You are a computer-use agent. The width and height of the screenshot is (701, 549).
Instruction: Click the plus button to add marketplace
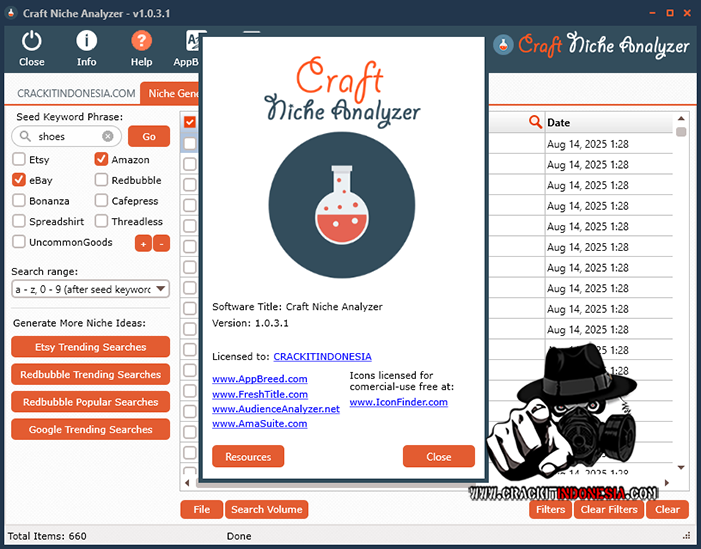tap(143, 243)
